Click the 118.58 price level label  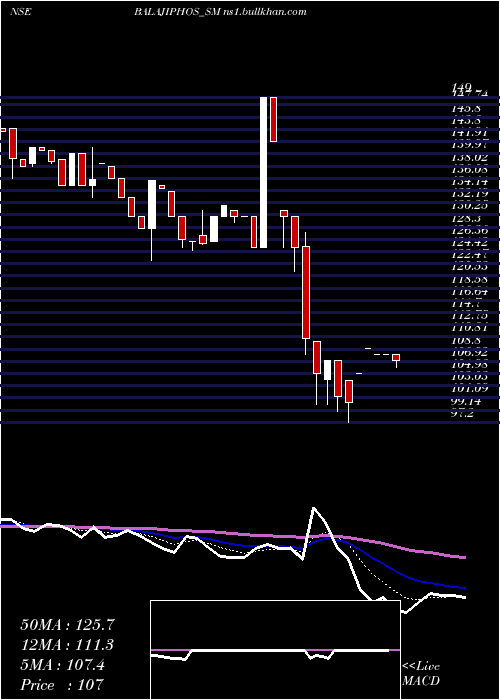(470, 280)
